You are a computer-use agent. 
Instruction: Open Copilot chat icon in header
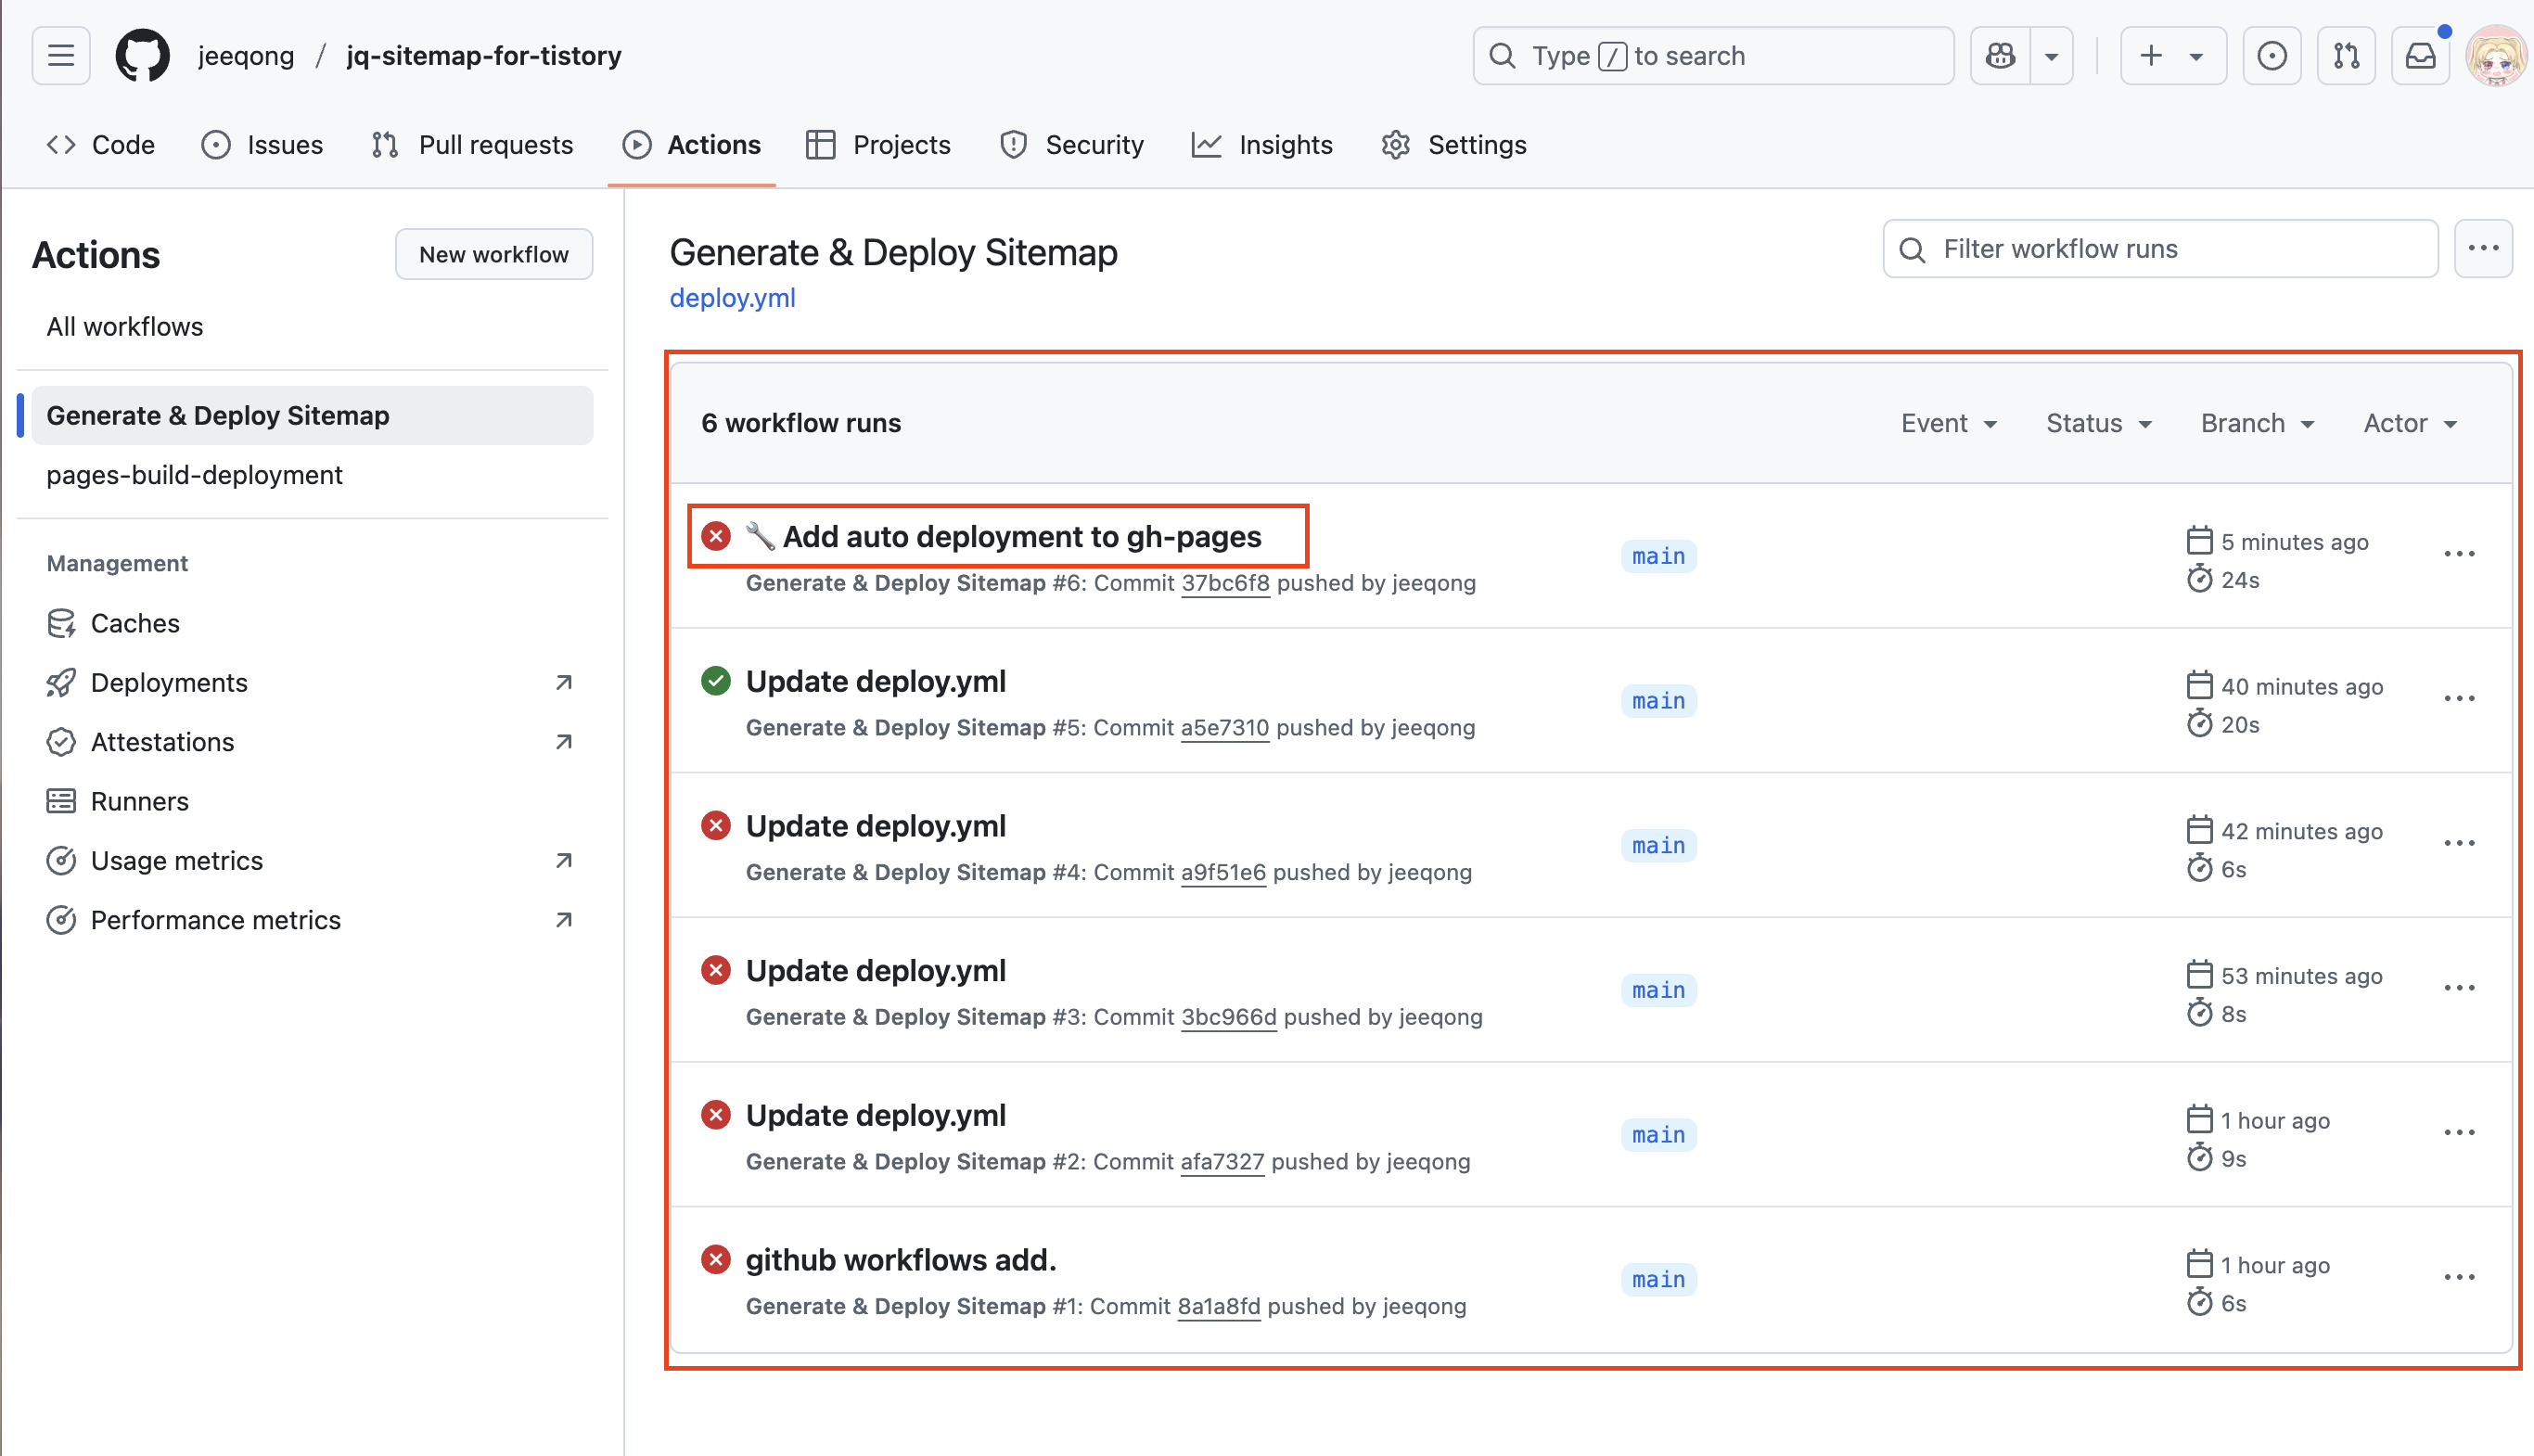pyautogui.click(x=2000, y=56)
